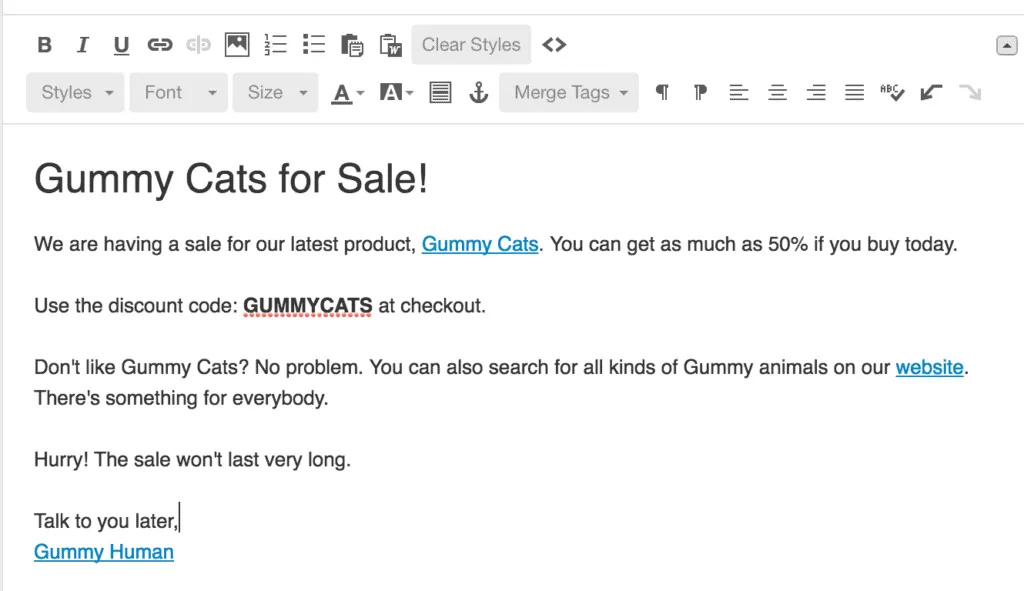Expand the Size selector
This screenshot has width=1024, height=591.
coord(275,92)
